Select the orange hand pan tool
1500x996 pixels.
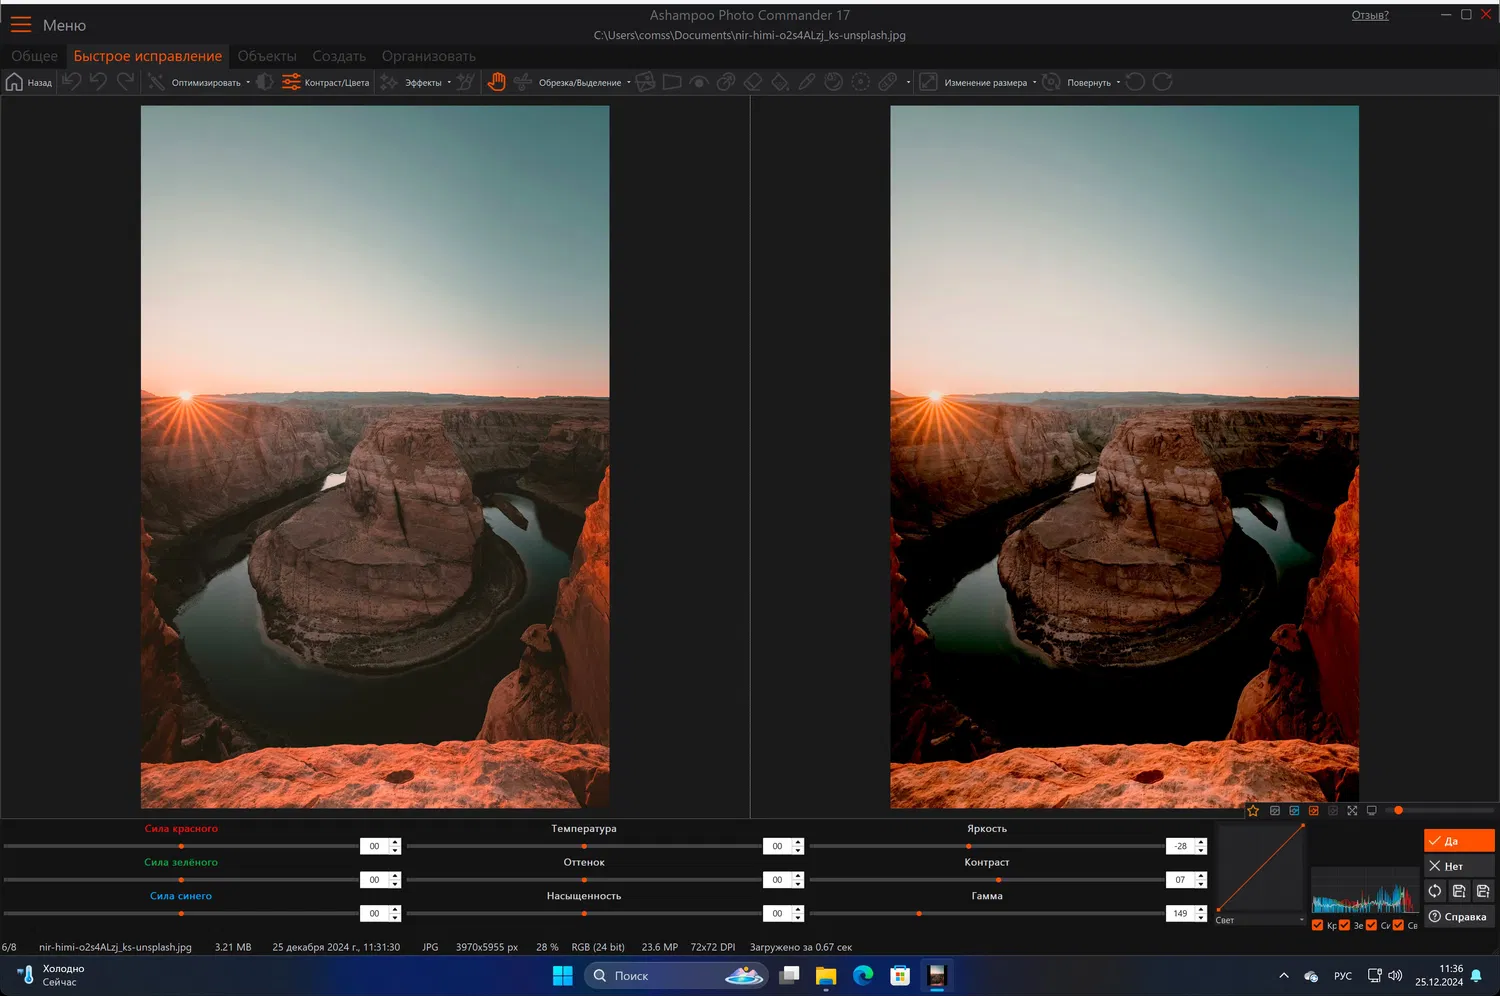click(496, 82)
